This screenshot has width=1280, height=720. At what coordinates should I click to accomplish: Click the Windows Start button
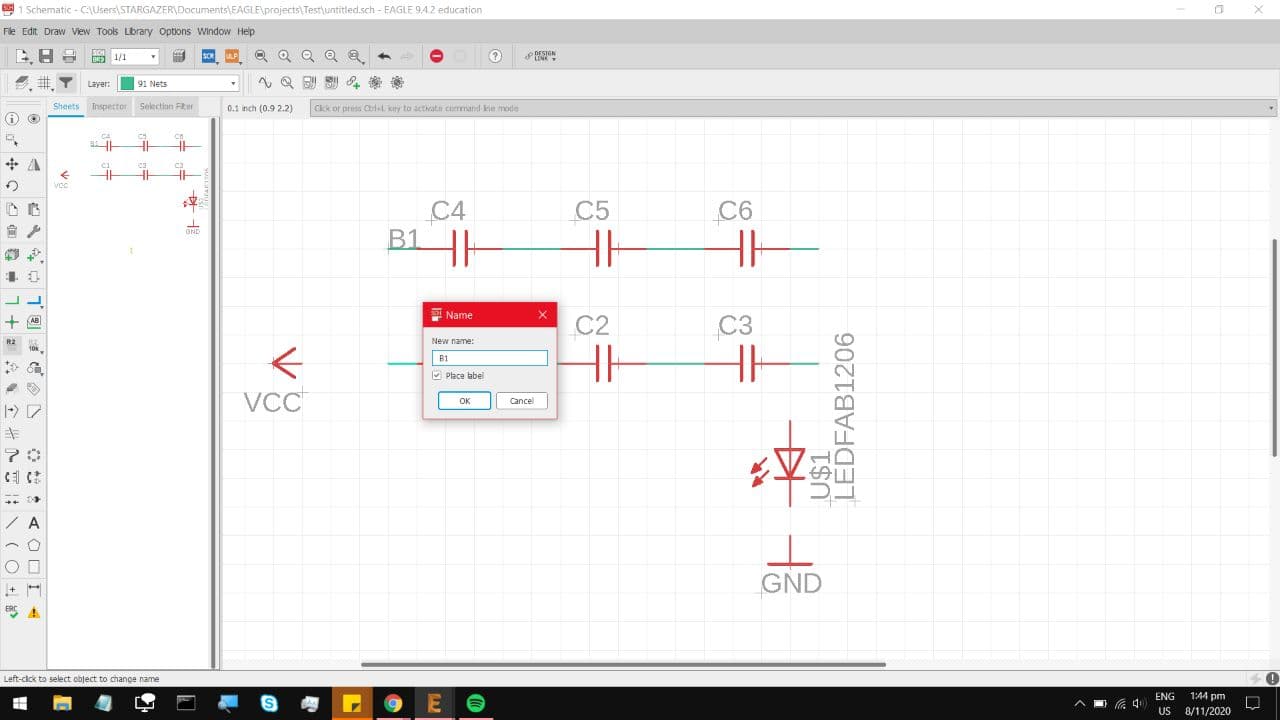point(18,704)
